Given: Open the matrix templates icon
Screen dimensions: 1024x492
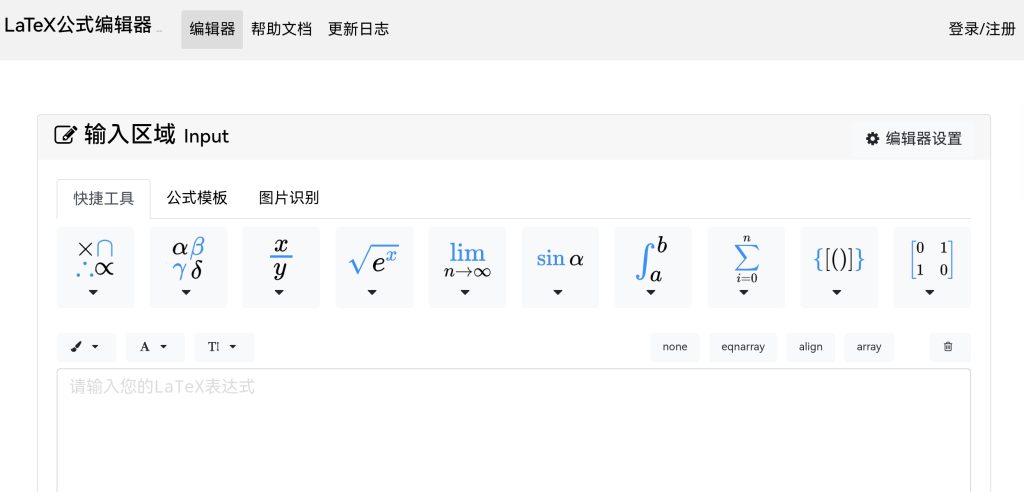Looking at the screenshot, I should [x=931, y=266].
